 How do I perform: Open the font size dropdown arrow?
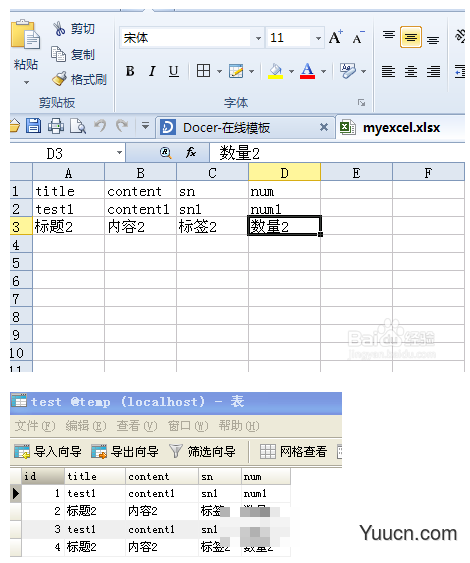pyautogui.click(x=318, y=38)
